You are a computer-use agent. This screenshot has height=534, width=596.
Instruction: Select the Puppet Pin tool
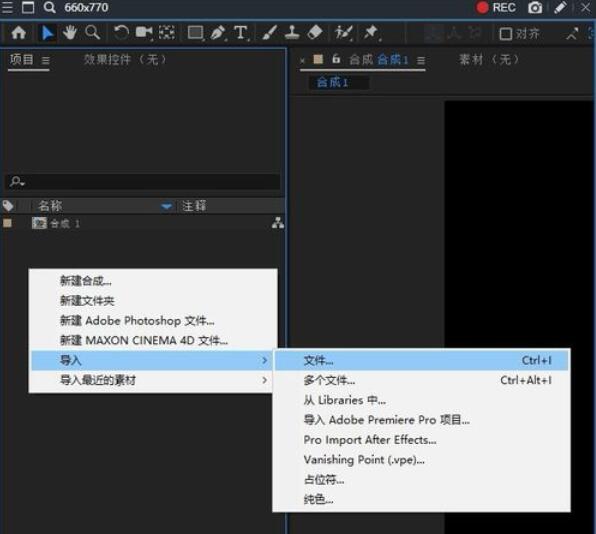[x=371, y=33]
